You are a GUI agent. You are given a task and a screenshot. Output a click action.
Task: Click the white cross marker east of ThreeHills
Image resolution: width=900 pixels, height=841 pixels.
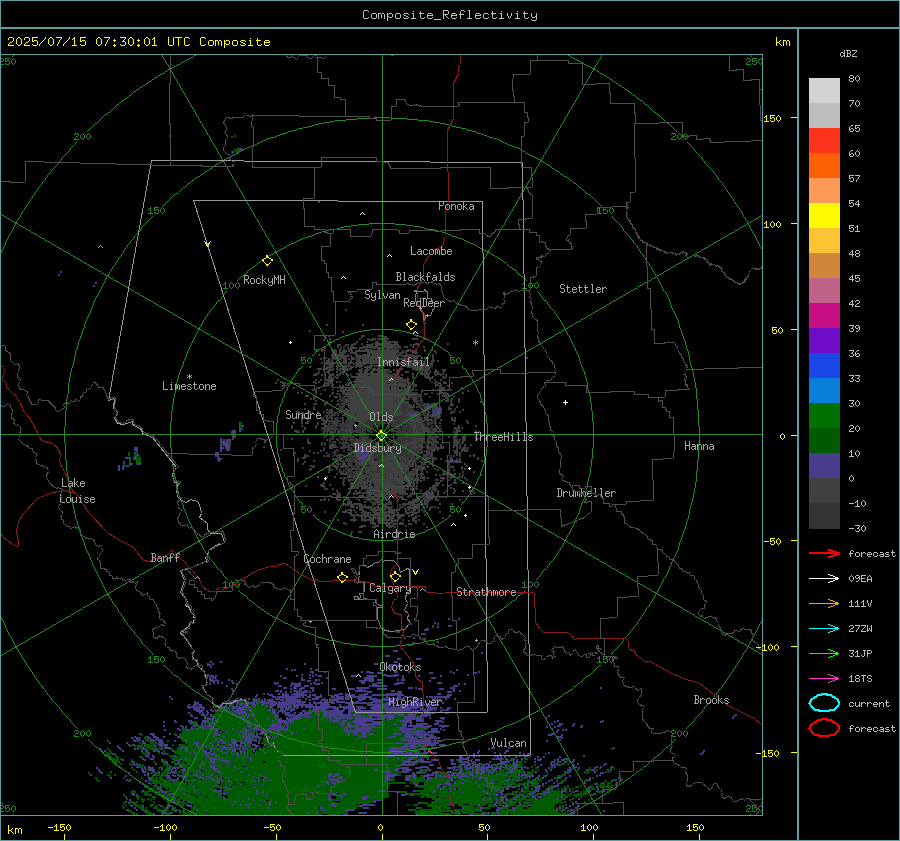coord(565,402)
